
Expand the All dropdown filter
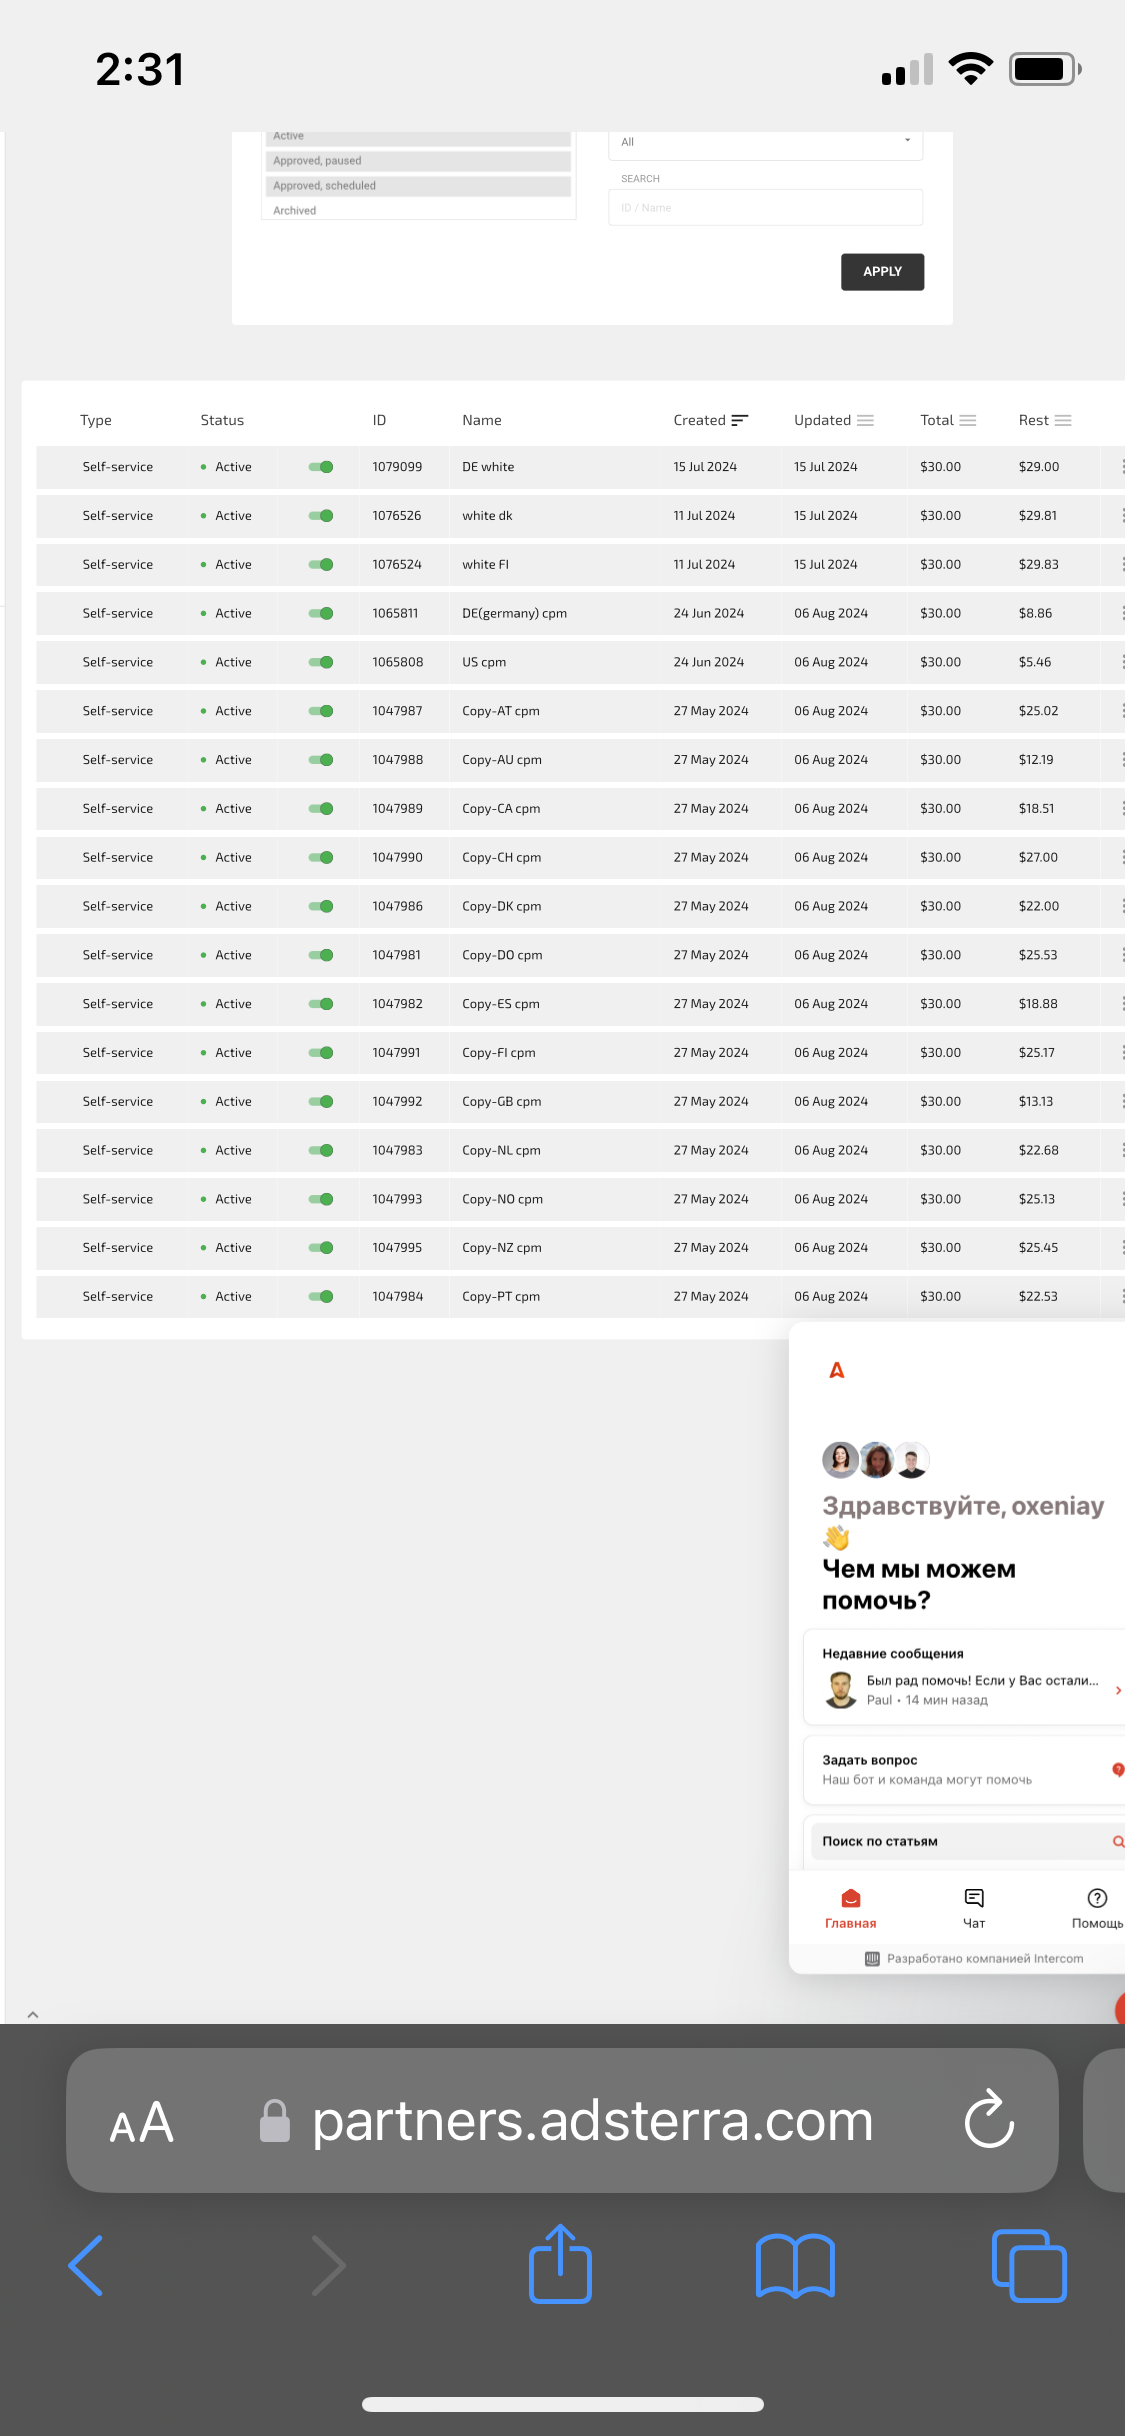coord(765,142)
